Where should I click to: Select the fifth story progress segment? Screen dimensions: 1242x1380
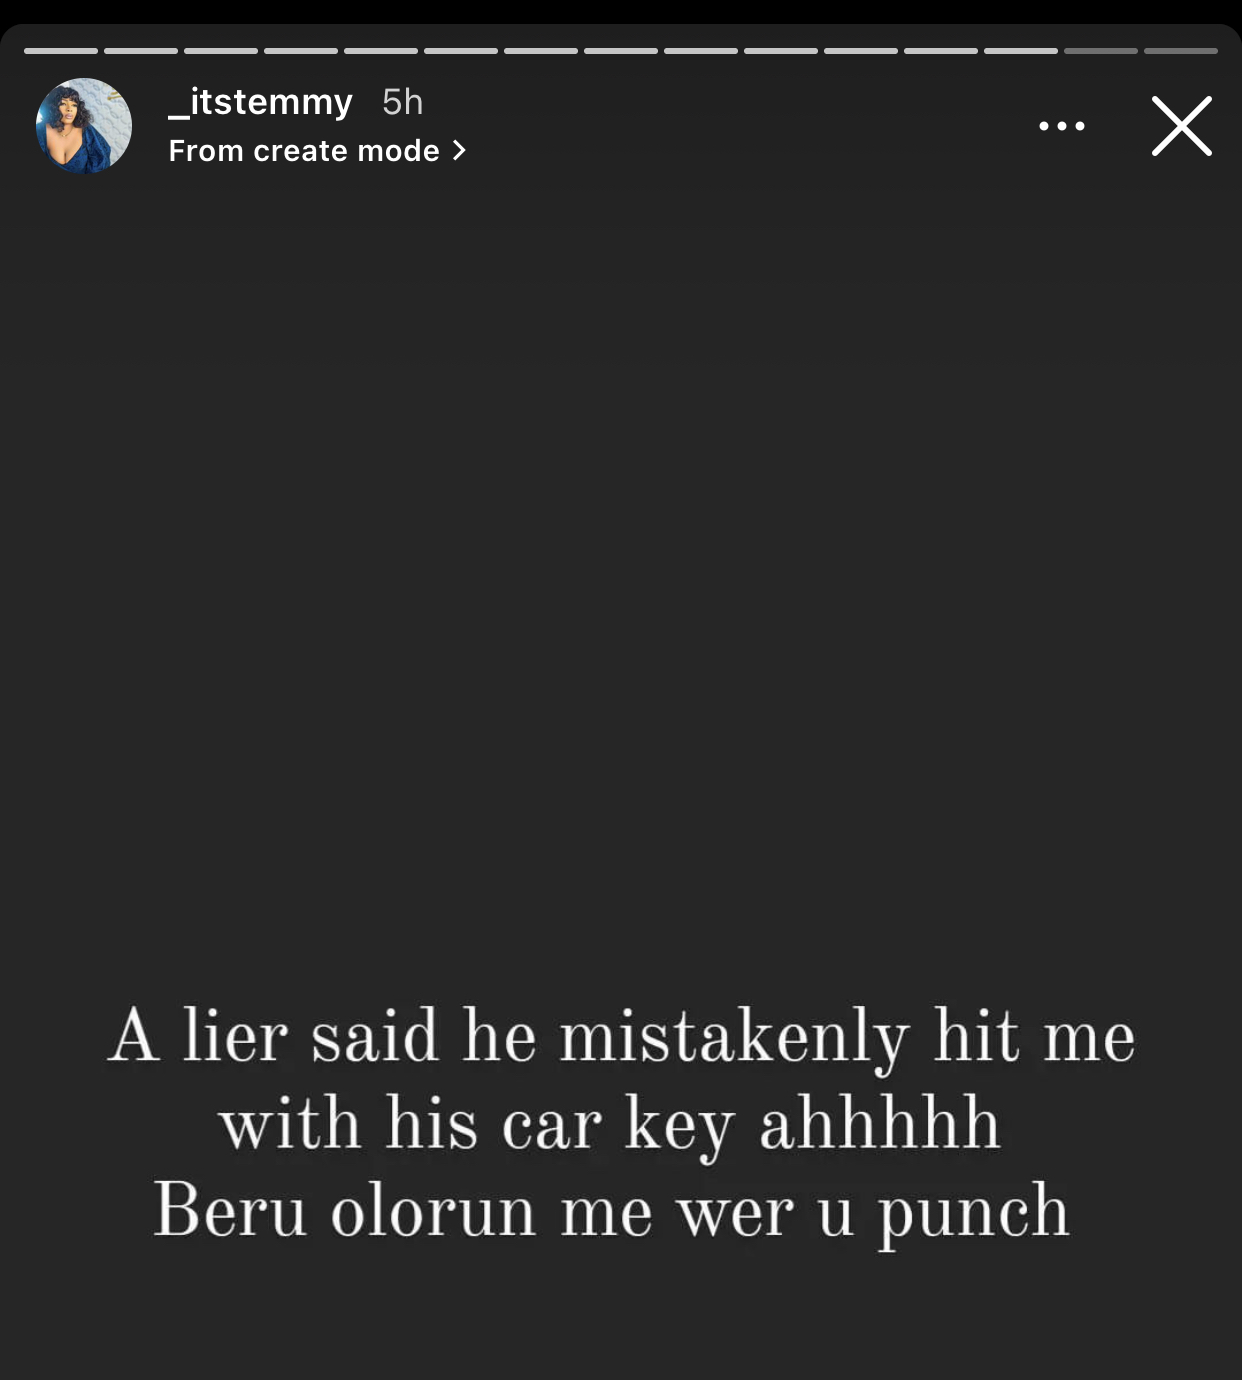381,51
